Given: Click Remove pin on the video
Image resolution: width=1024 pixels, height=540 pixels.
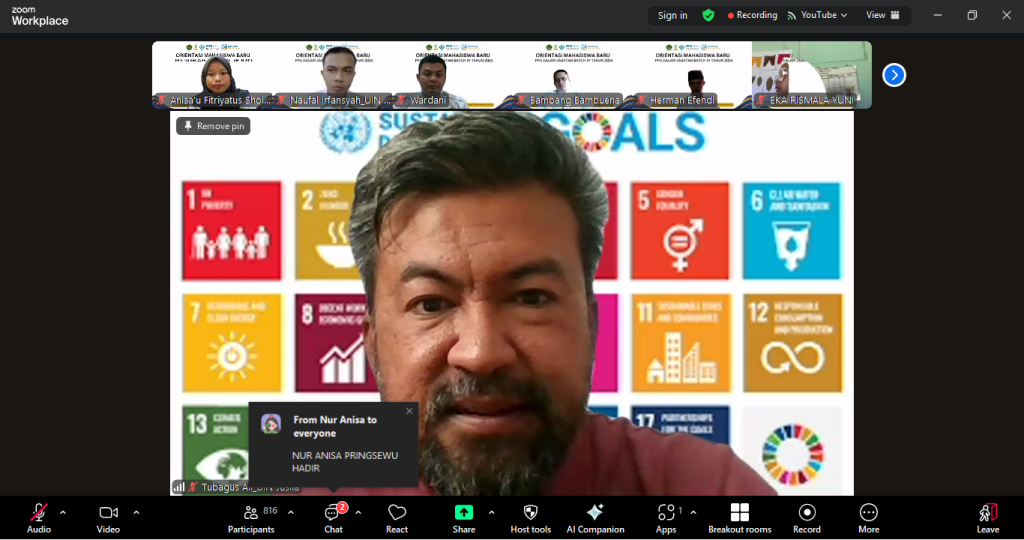Looking at the screenshot, I should [x=213, y=126].
